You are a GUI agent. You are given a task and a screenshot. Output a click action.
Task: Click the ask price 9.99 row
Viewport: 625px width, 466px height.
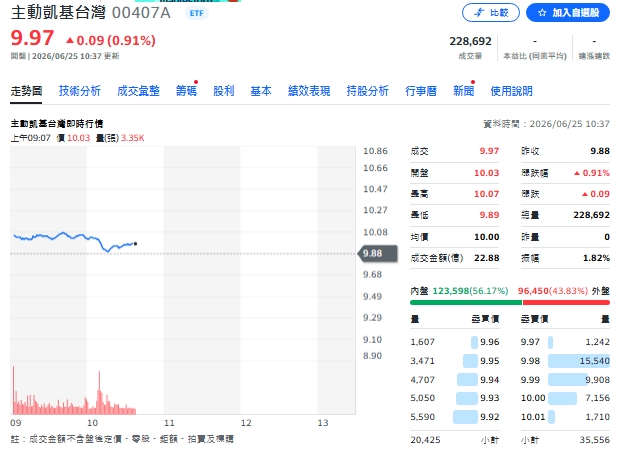tap(565, 379)
